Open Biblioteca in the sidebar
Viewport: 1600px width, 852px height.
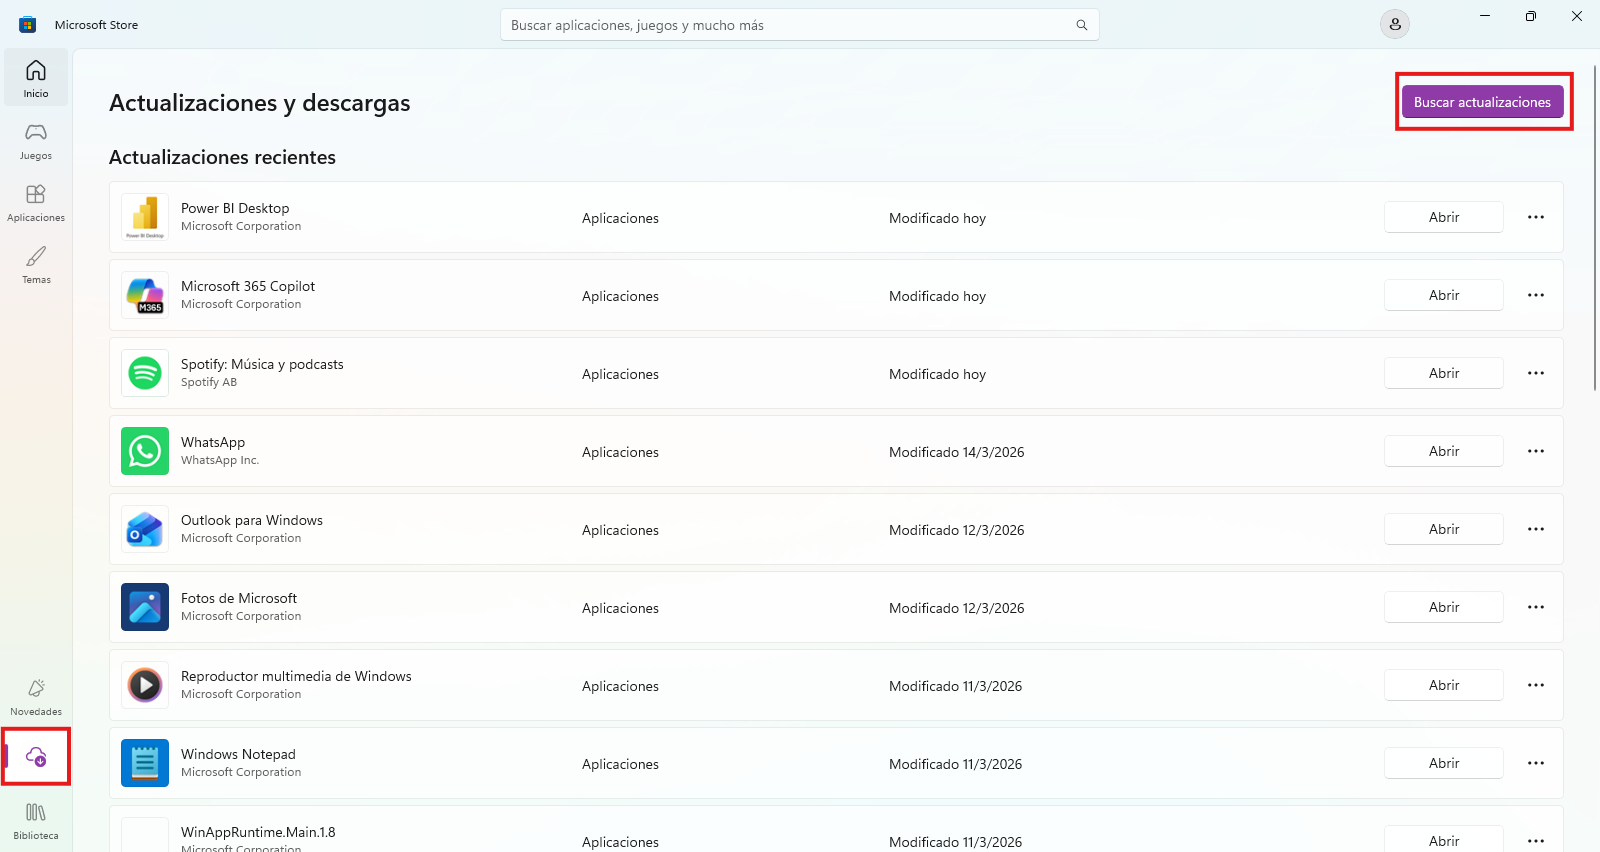36,820
